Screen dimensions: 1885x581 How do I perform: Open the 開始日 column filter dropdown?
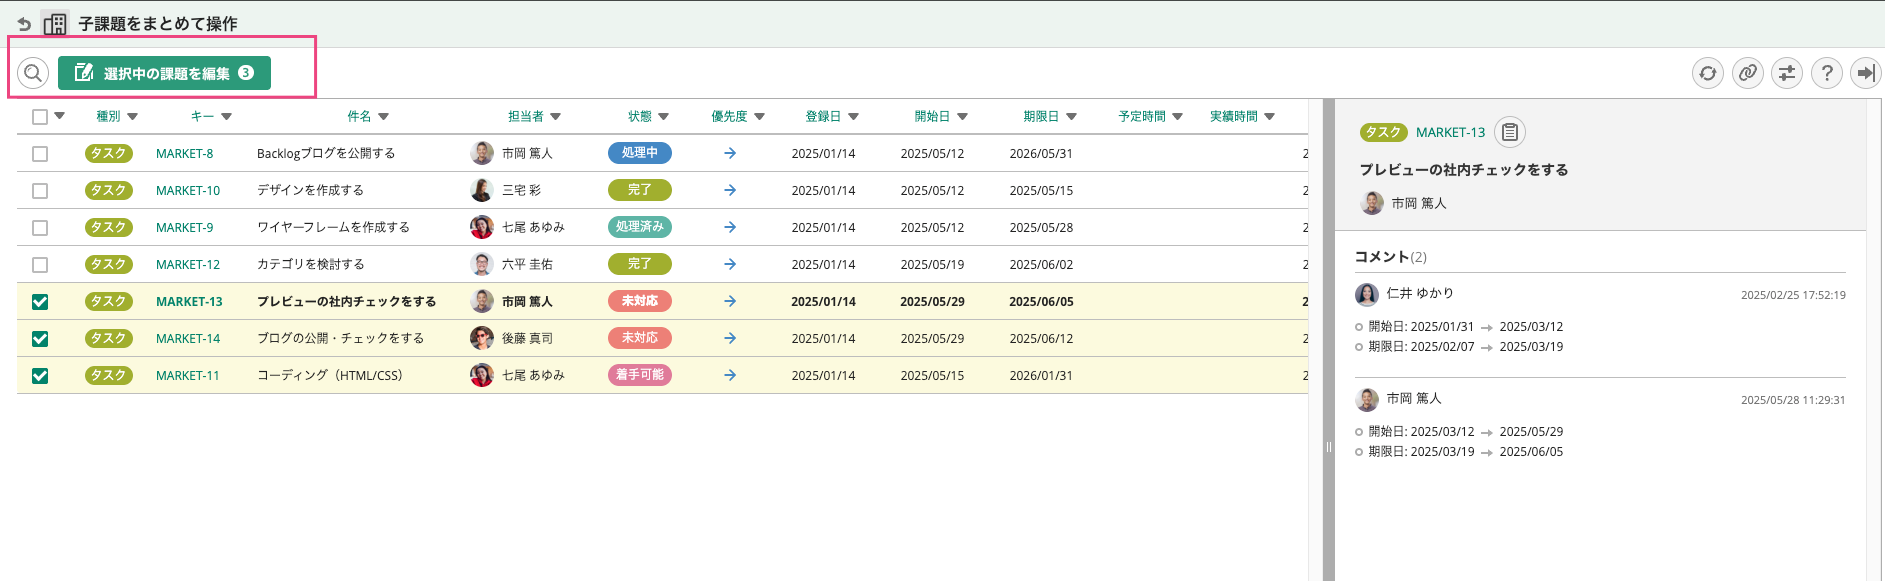click(963, 117)
